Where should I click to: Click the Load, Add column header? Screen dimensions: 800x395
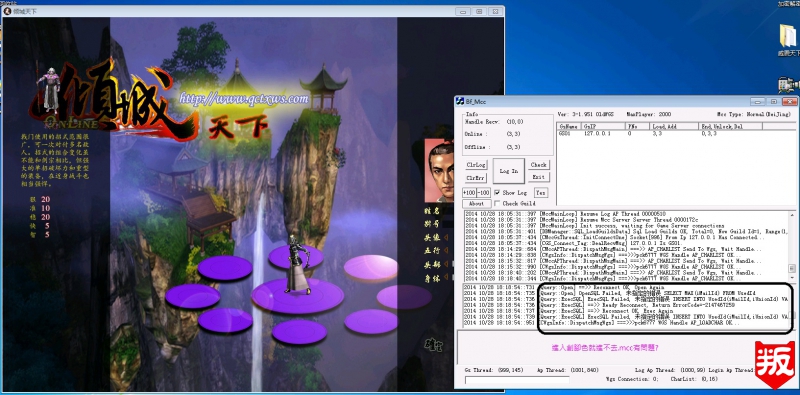coord(674,126)
